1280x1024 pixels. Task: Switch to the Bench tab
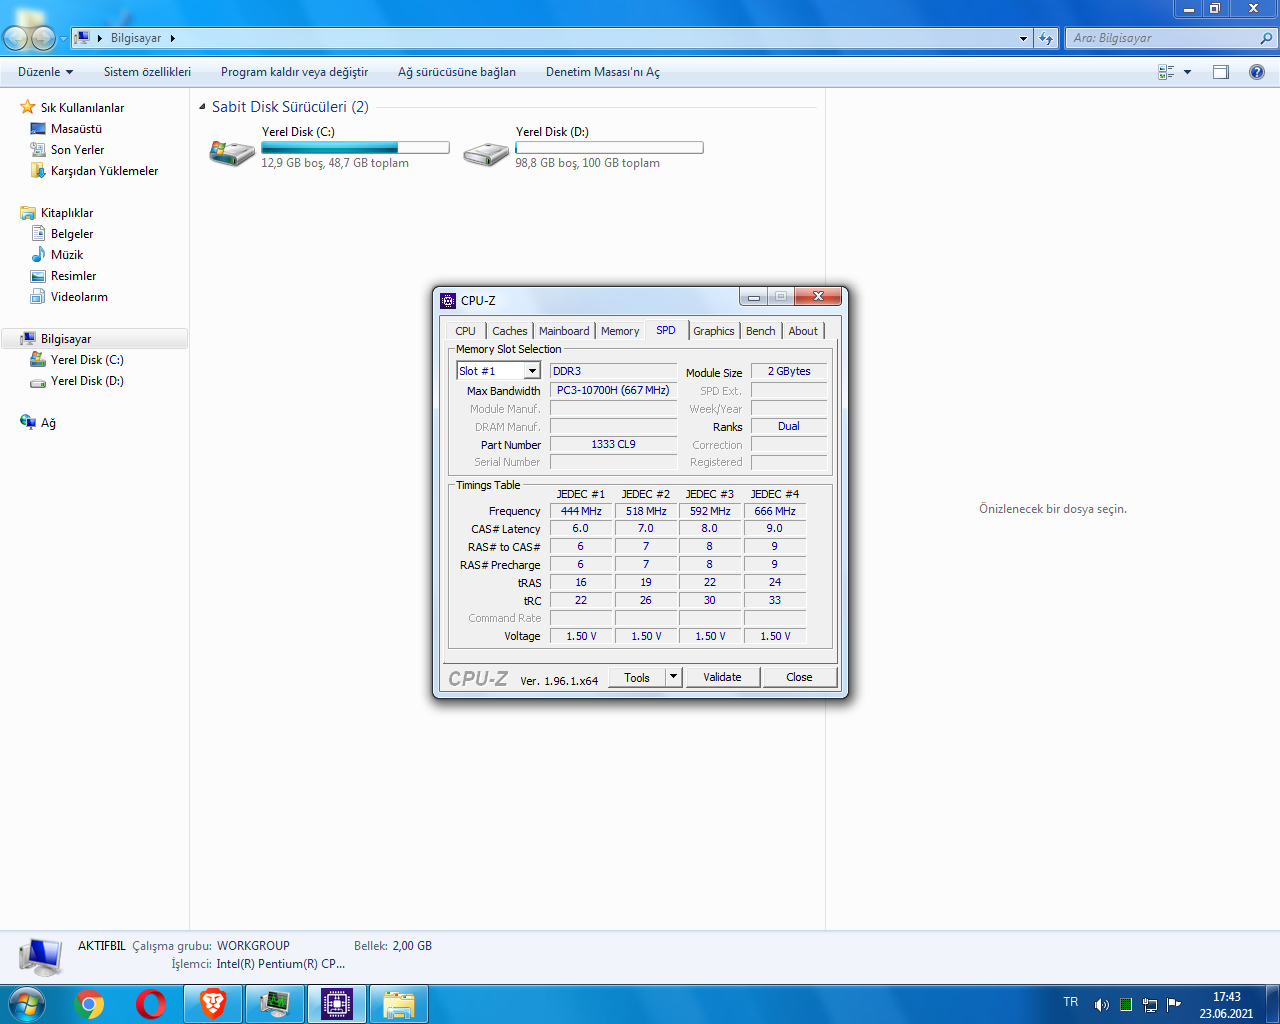pos(760,331)
